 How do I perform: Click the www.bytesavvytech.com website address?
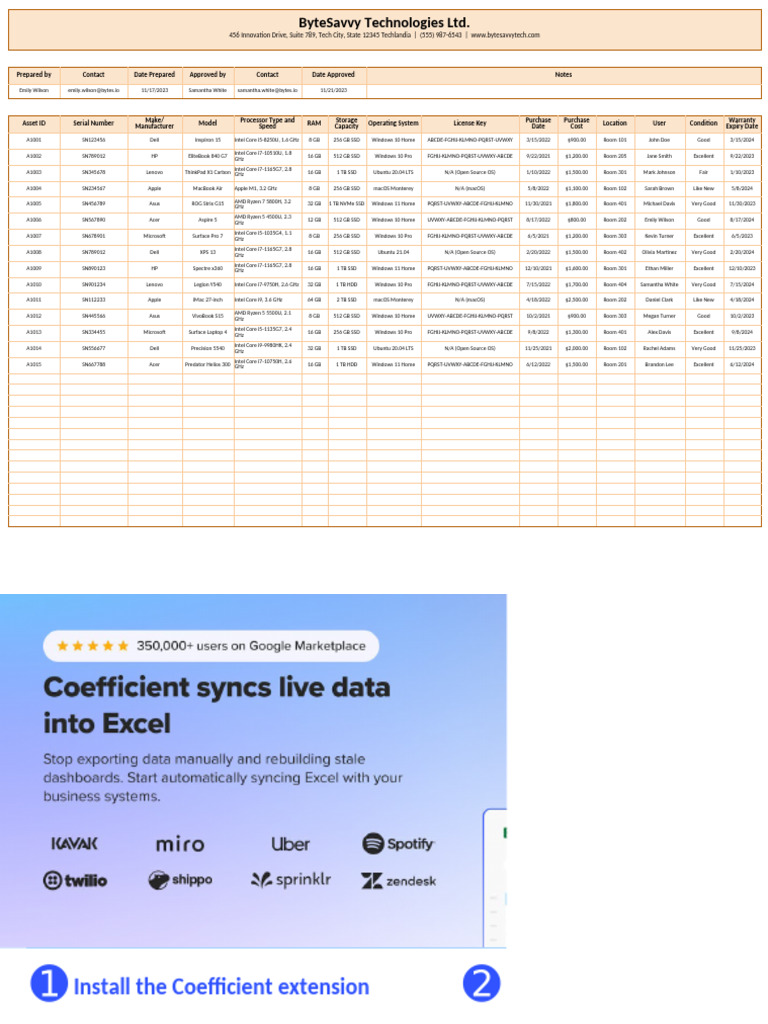pyautogui.click(x=505, y=35)
